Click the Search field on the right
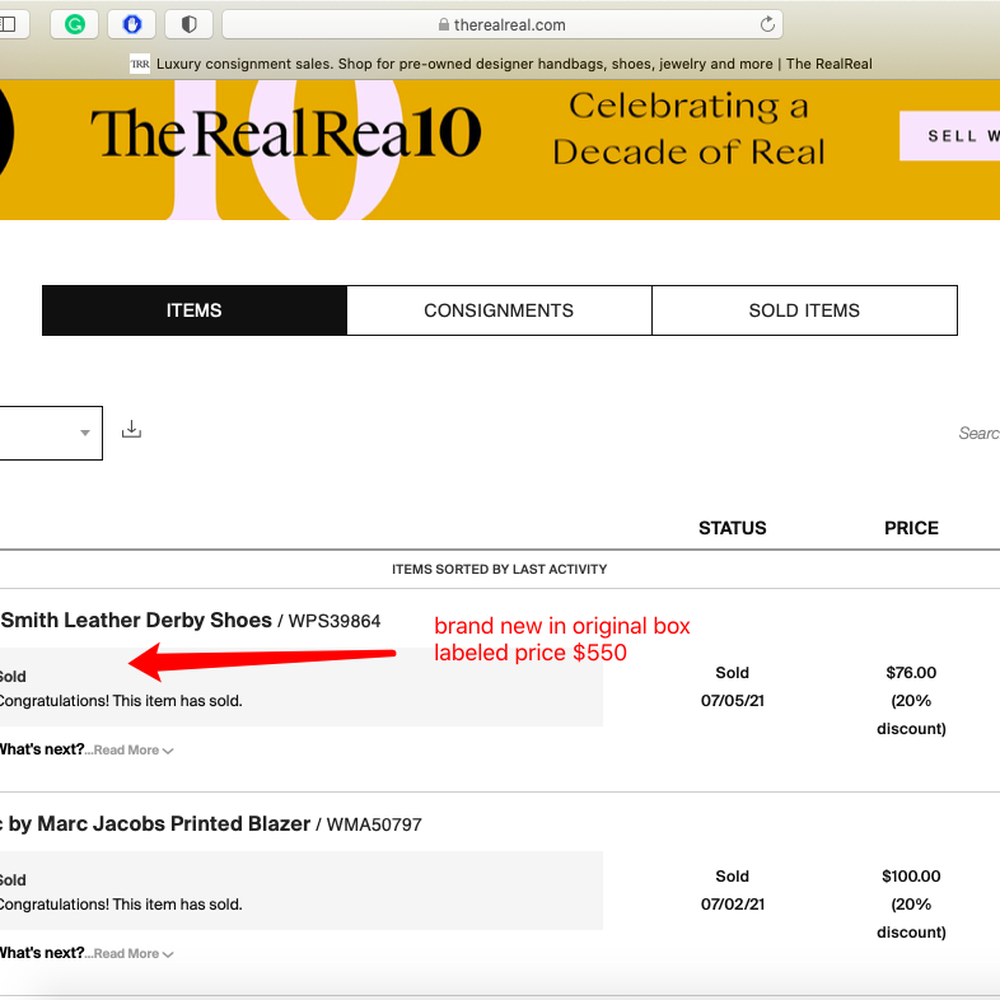Viewport: 1000px width, 1000px height. pos(979,433)
